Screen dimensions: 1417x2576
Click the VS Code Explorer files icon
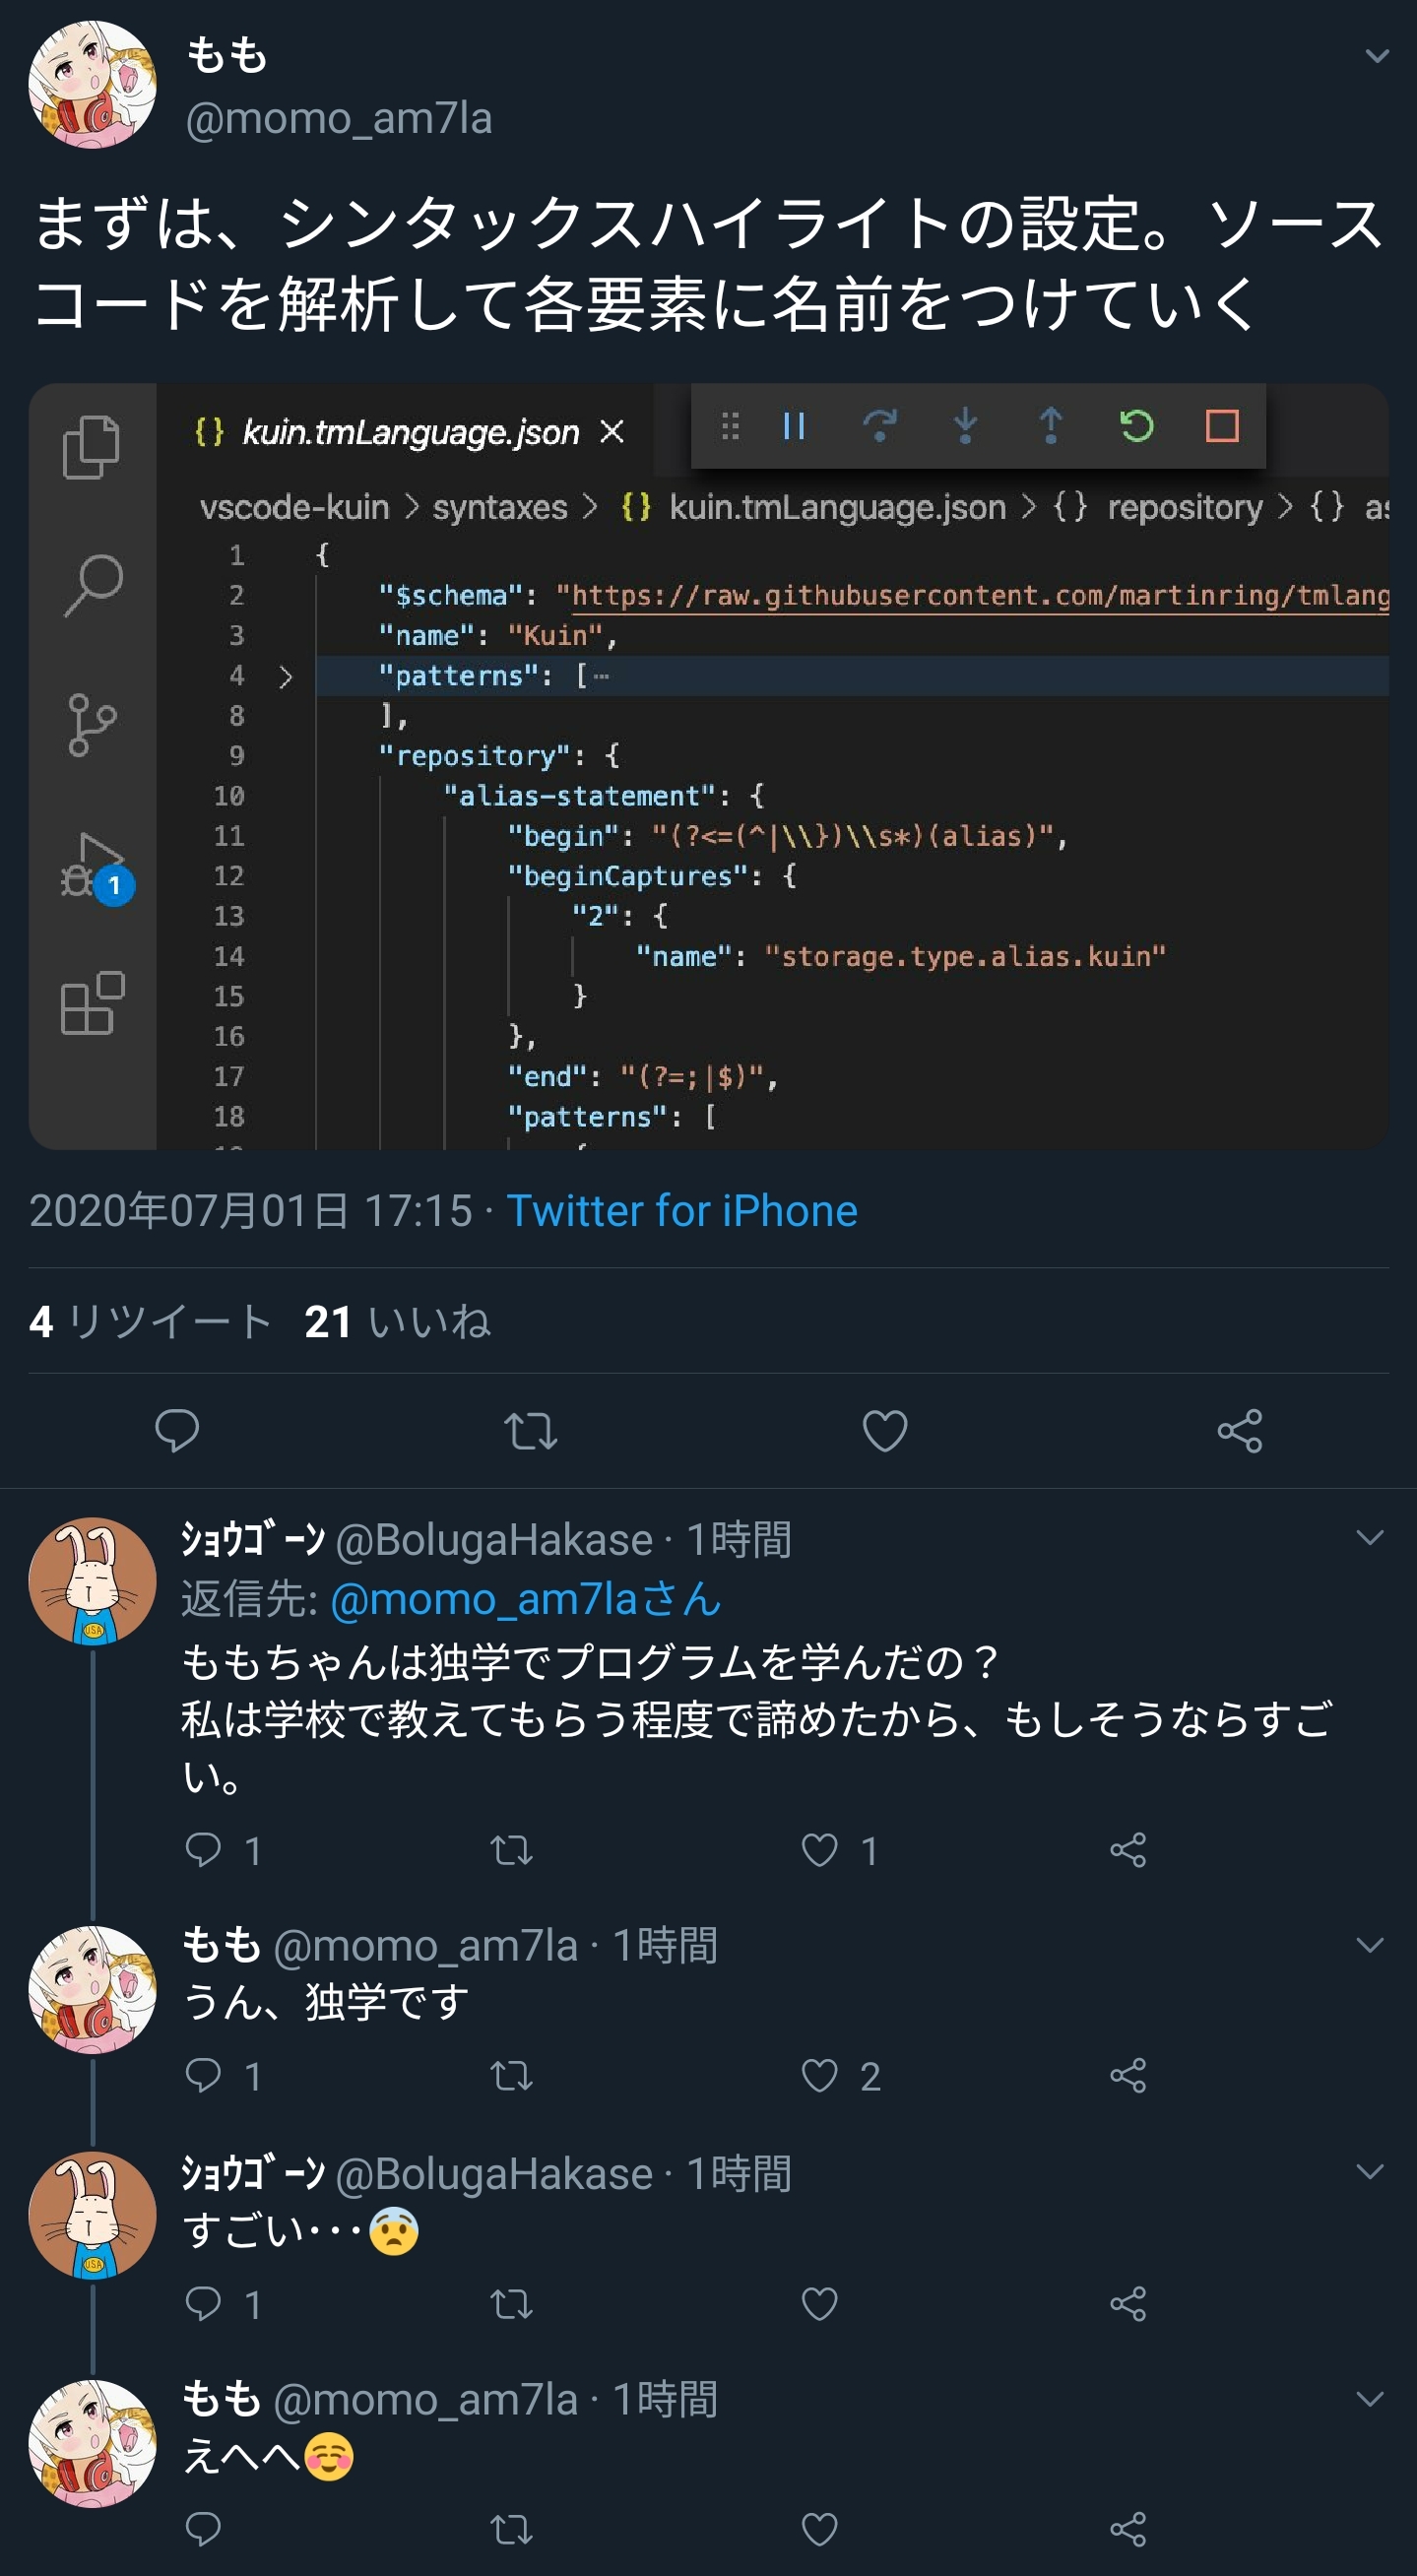(x=91, y=446)
